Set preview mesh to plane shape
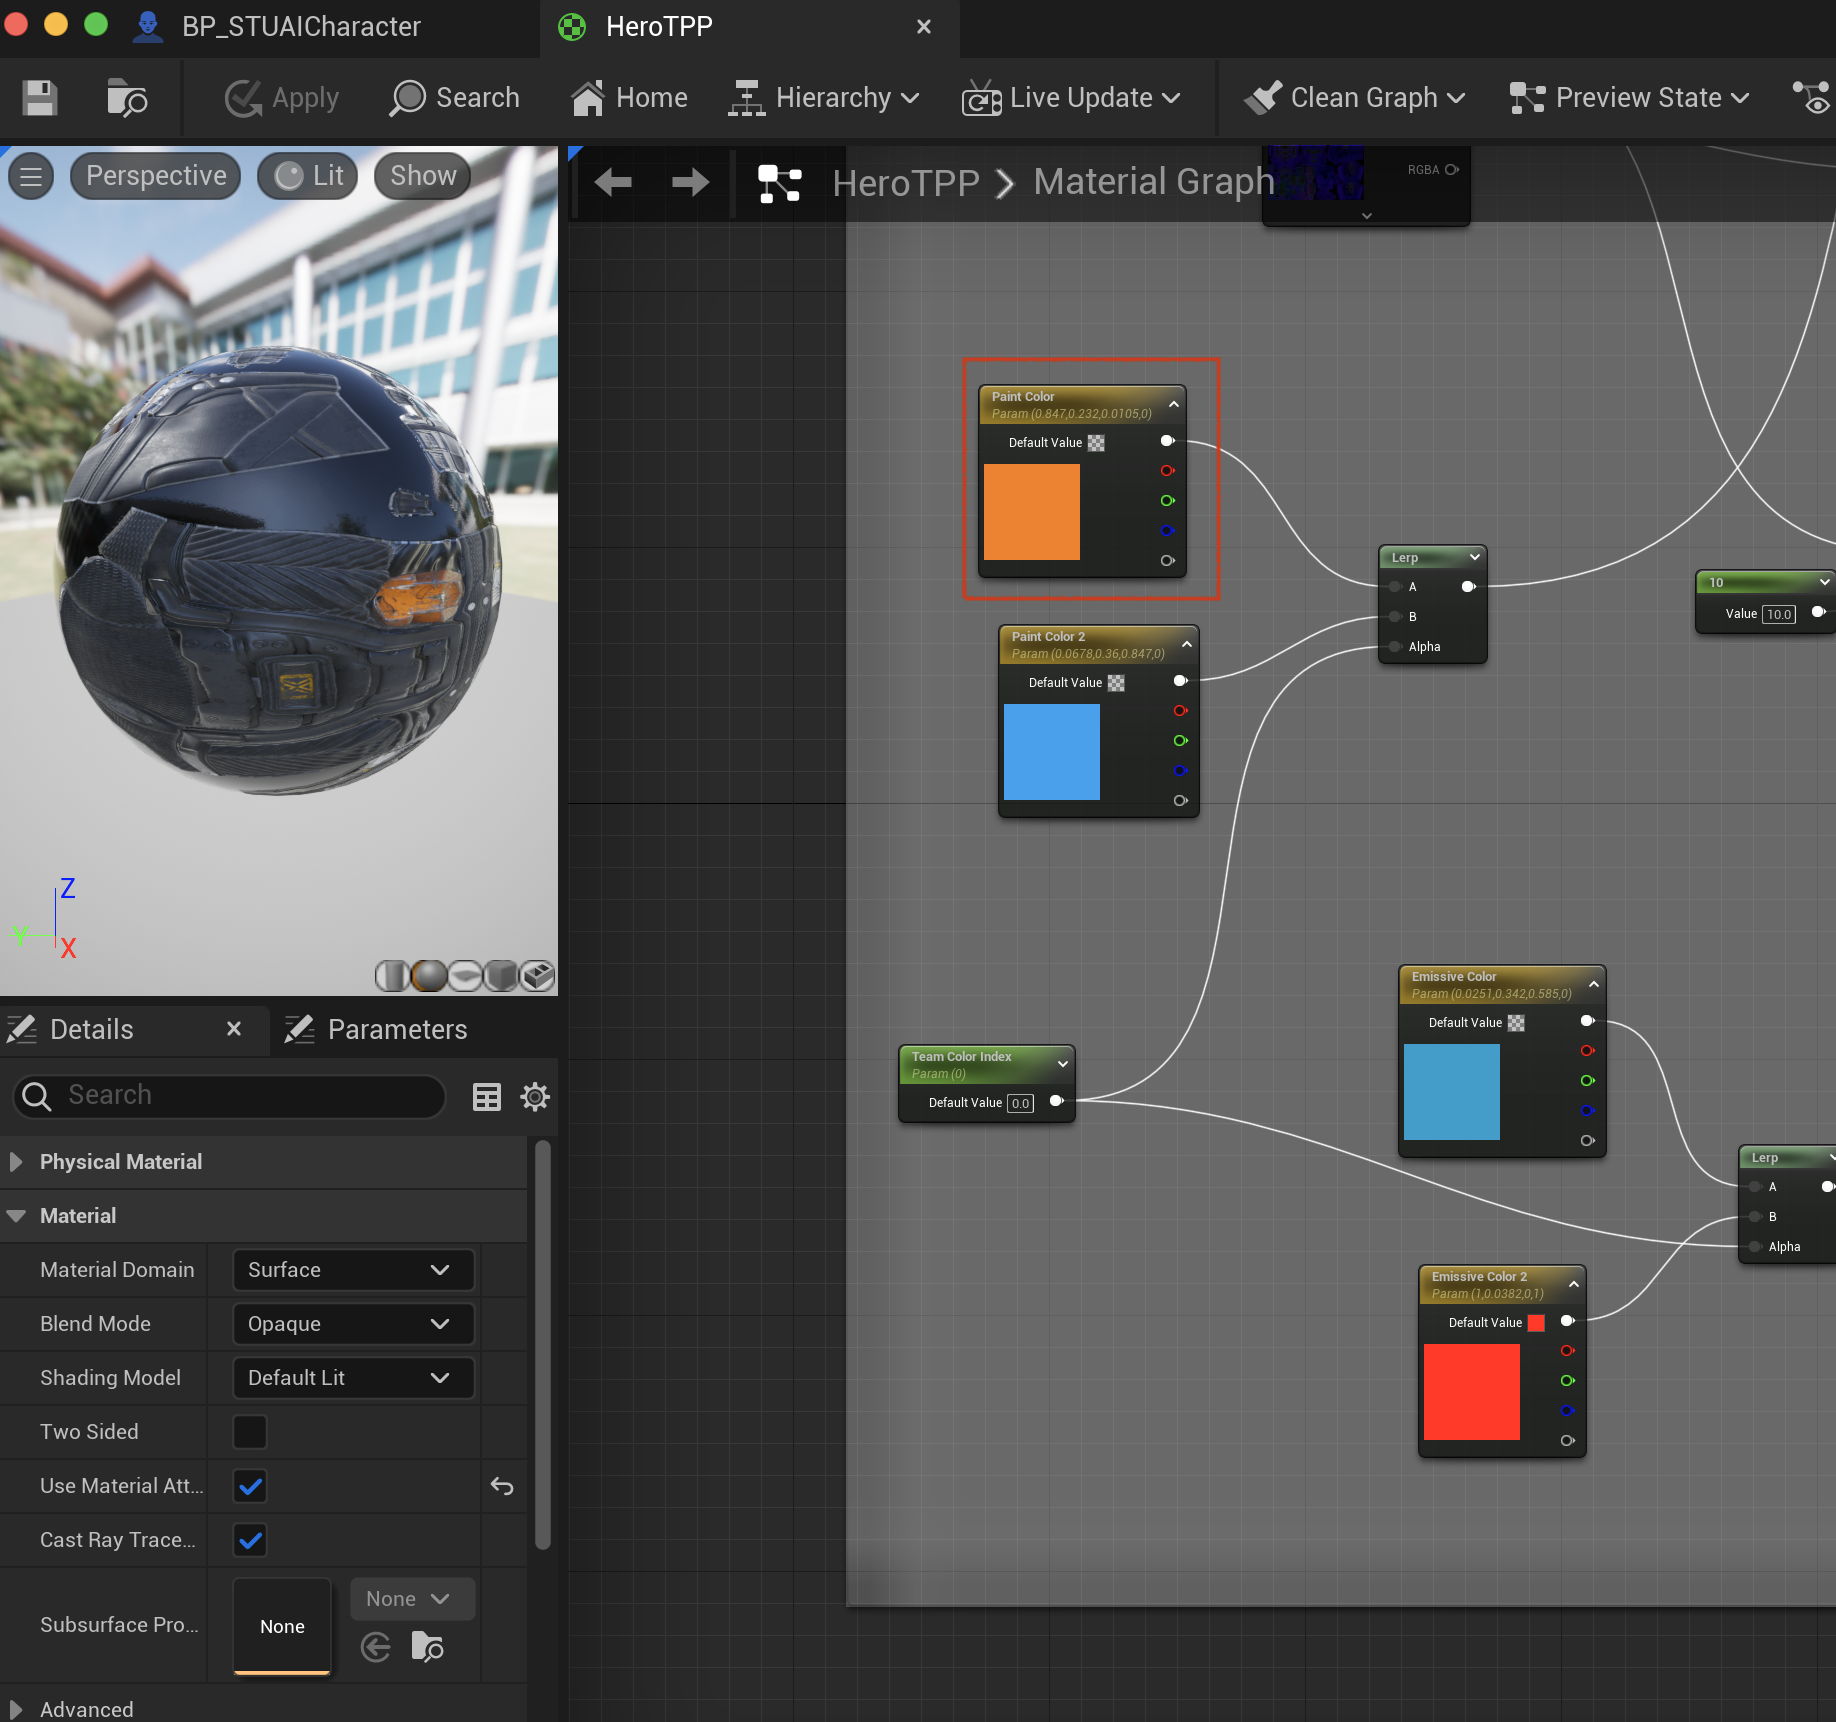 coord(465,975)
